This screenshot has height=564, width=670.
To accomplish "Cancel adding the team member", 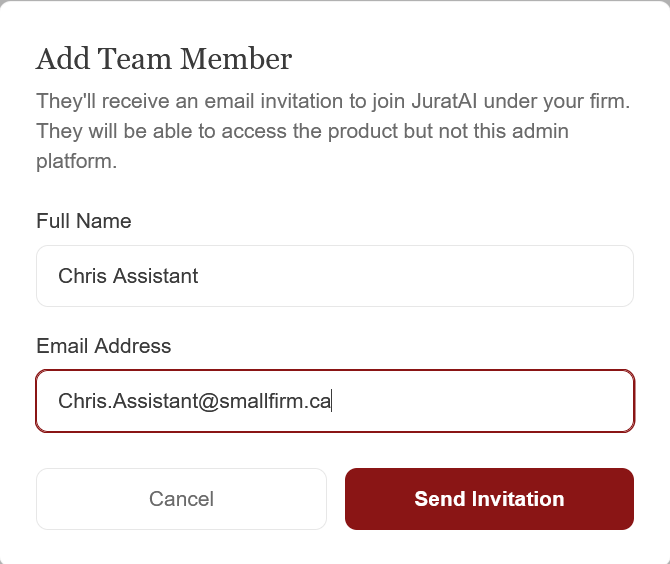I will pos(181,499).
